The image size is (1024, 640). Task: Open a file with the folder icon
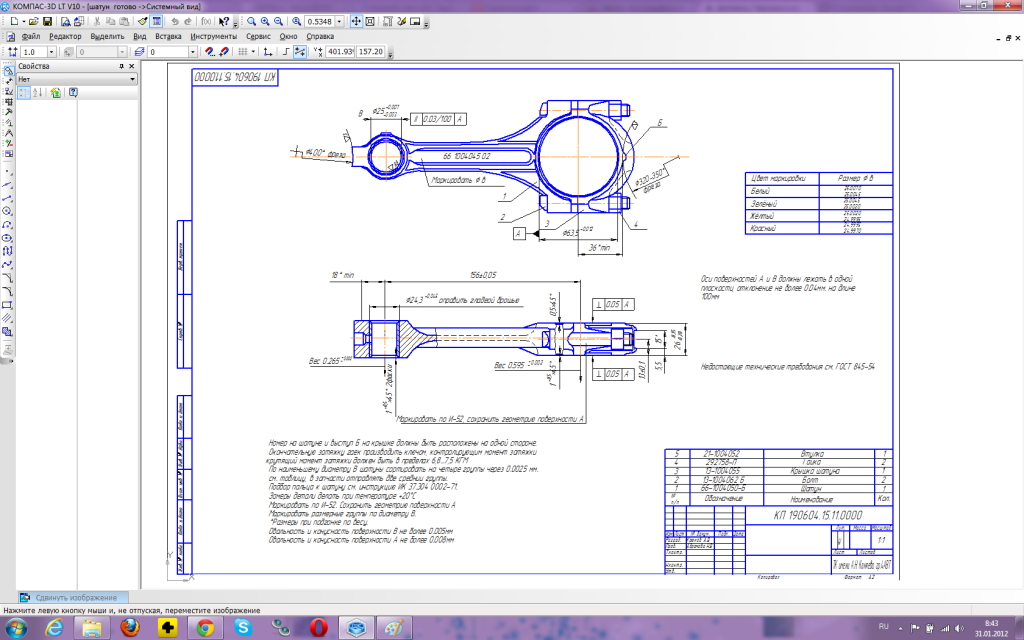(33, 22)
